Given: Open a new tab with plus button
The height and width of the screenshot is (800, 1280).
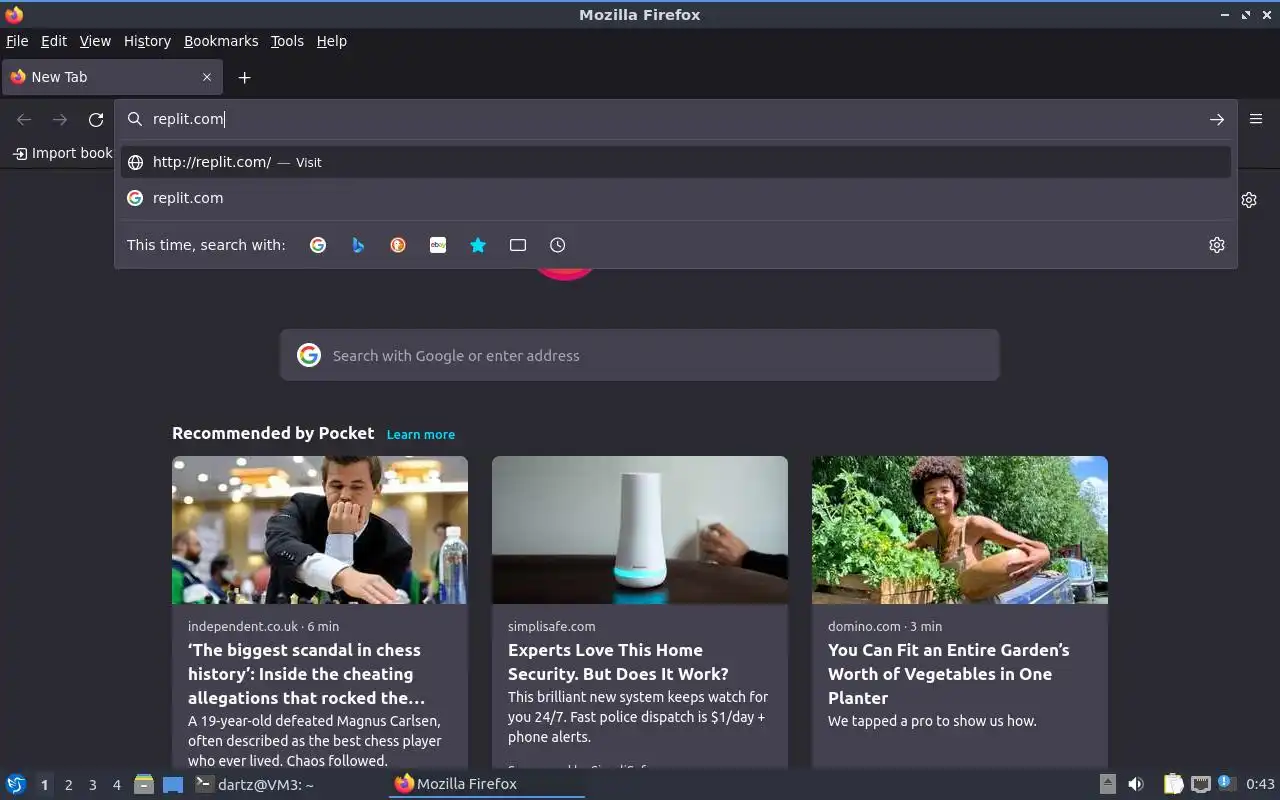Looking at the screenshot, I should pos(244,77).
